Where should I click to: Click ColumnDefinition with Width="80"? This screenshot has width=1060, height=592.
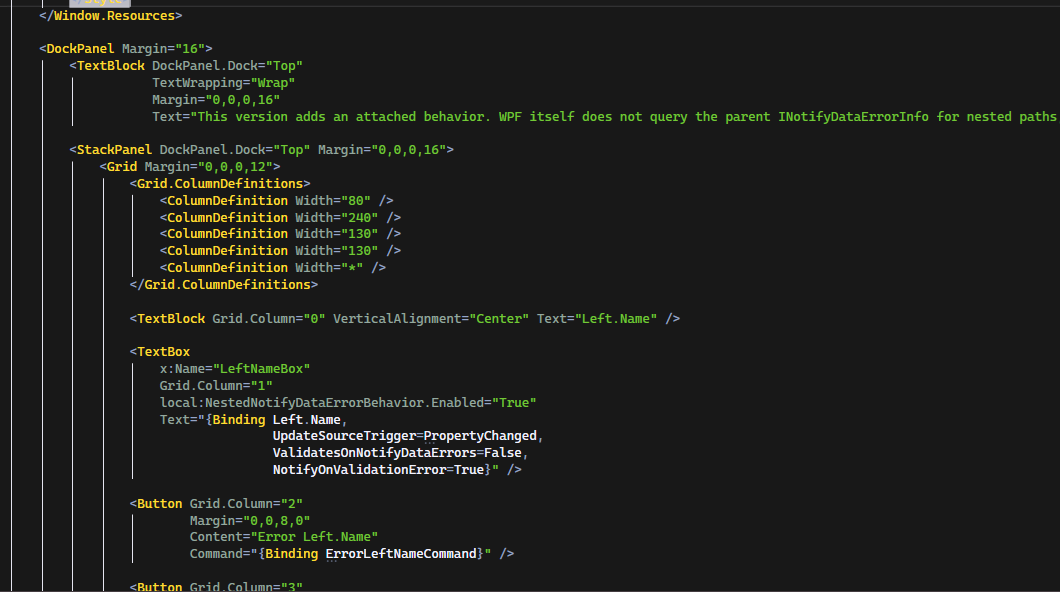276,200
